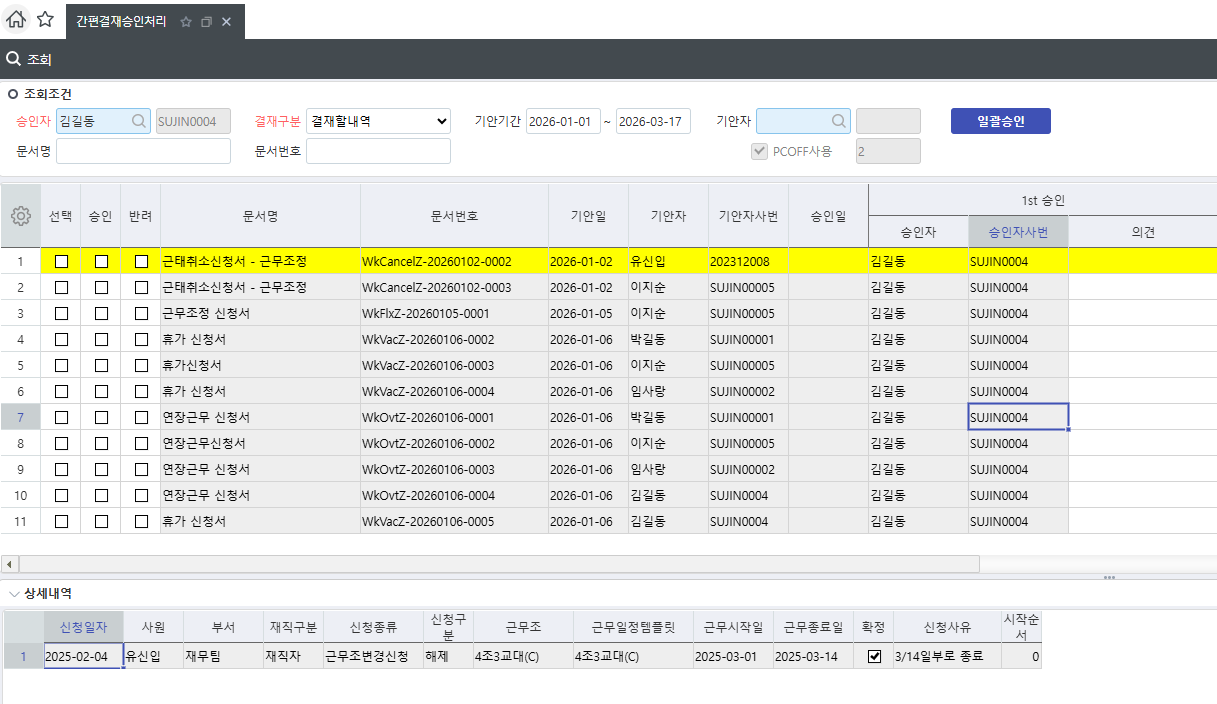Open grid settings gear icon

20,215
